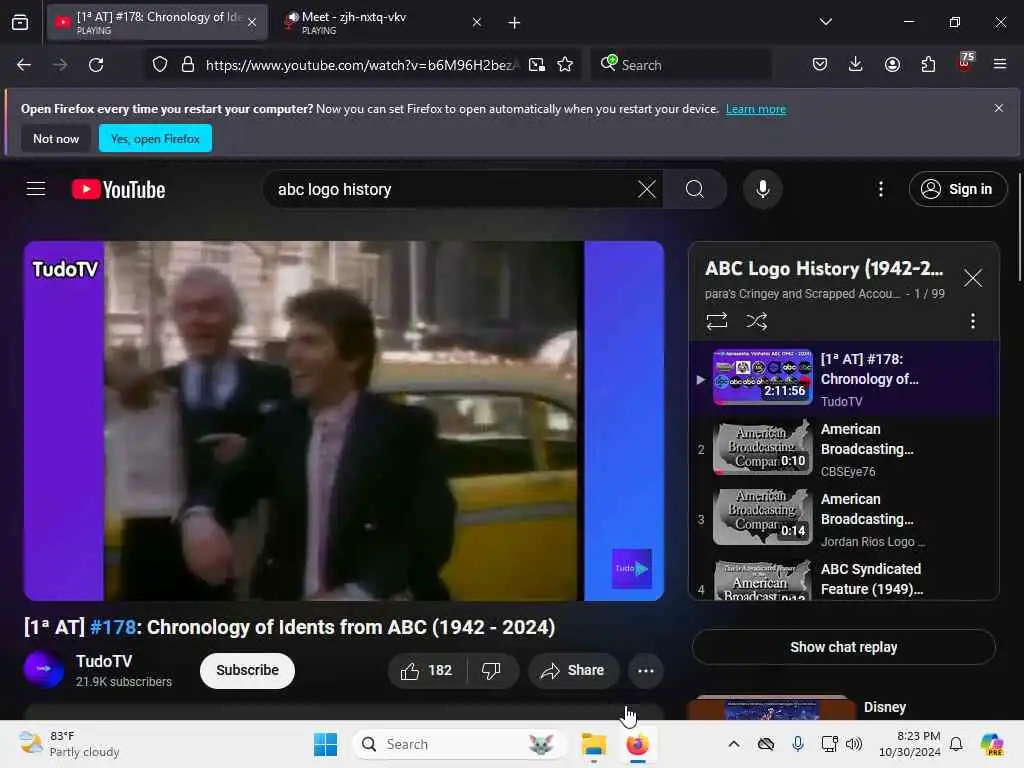This screenshot has width=1024, height=768.
Task: Open Firefox View recent browsing icon
Action: [20, 22]
